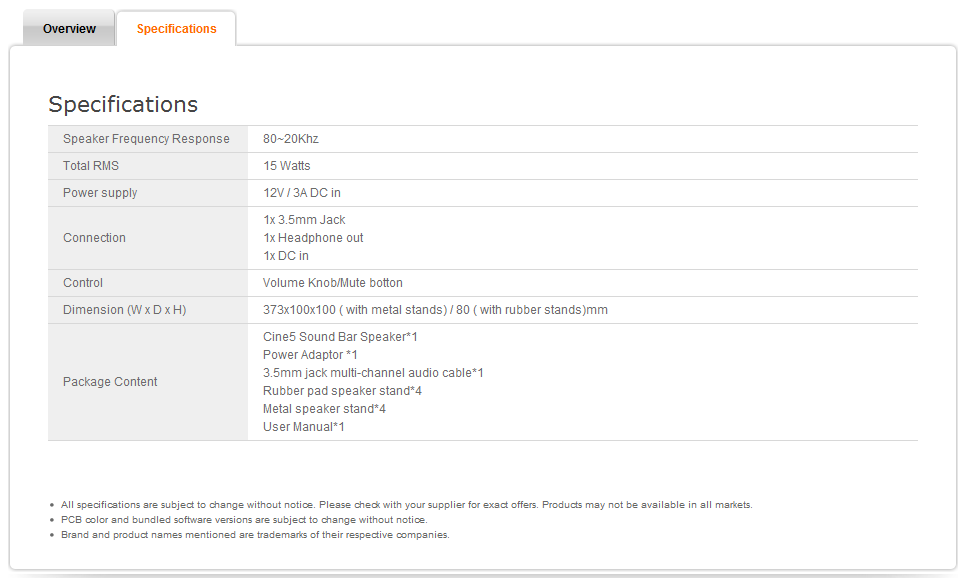The width and height of the screenshot is (965, 578).
Task: Click the 12V / 3A DC in value
Action: (302, 193)
